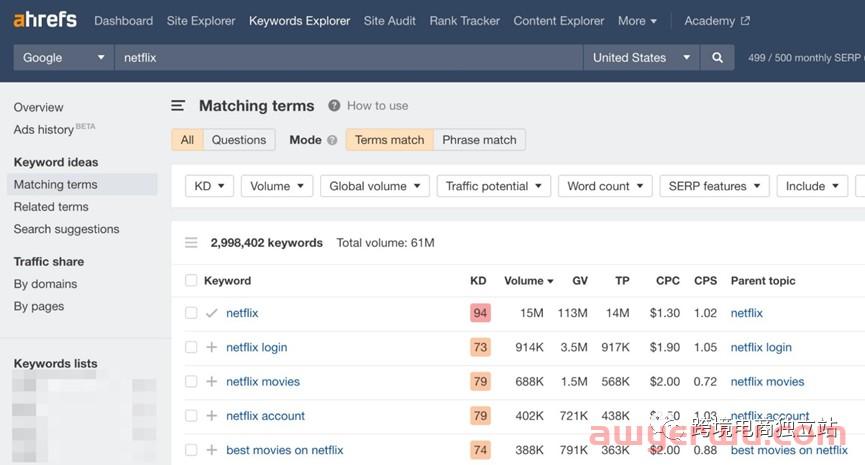This screenshot has width=865, height=465.
Task: Open Site Audit from top navigation
Action: point(389,21)
